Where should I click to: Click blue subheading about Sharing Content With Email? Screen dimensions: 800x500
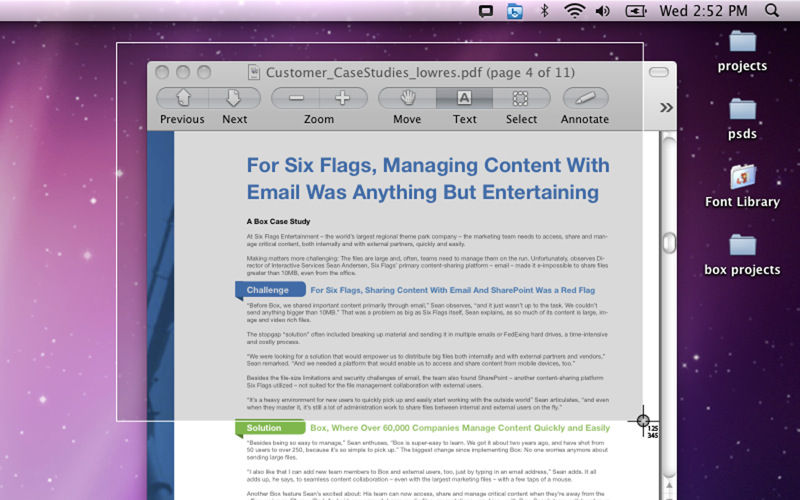453,290
